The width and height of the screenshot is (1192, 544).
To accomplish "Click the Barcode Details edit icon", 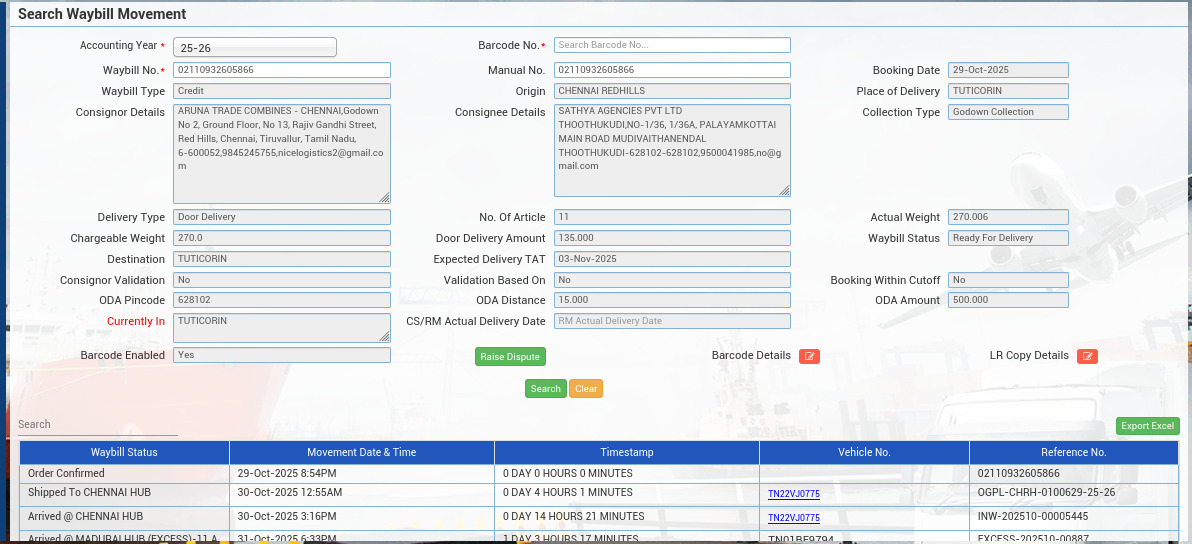I will coord(809,356).
